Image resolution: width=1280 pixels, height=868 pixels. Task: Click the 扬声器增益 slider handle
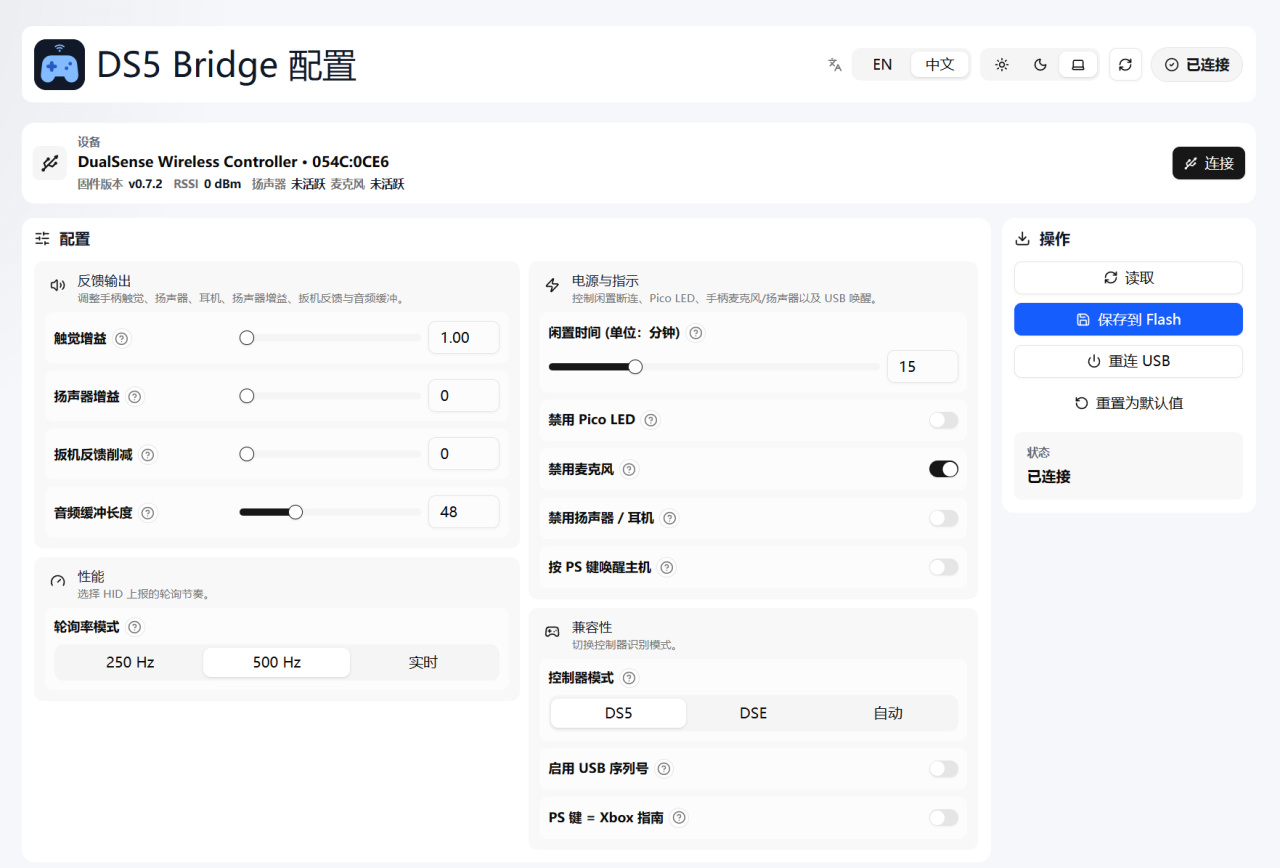click(247, 396)
